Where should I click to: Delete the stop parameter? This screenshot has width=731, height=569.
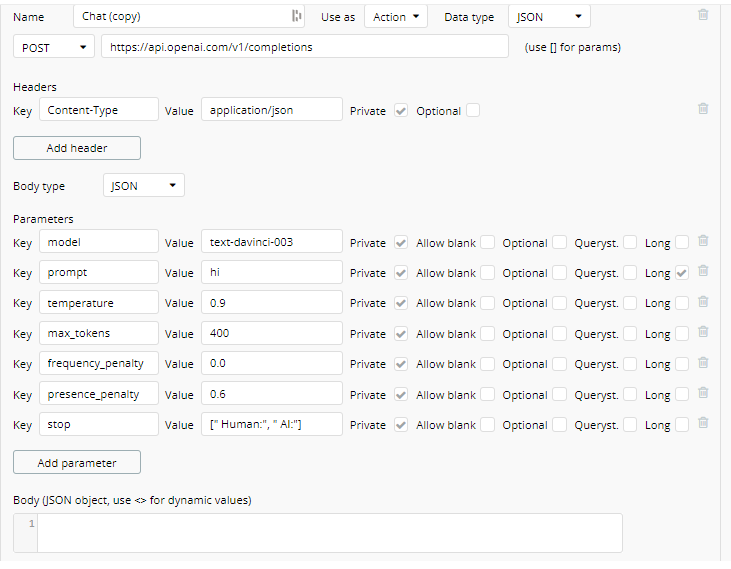(x=703, y=424)
